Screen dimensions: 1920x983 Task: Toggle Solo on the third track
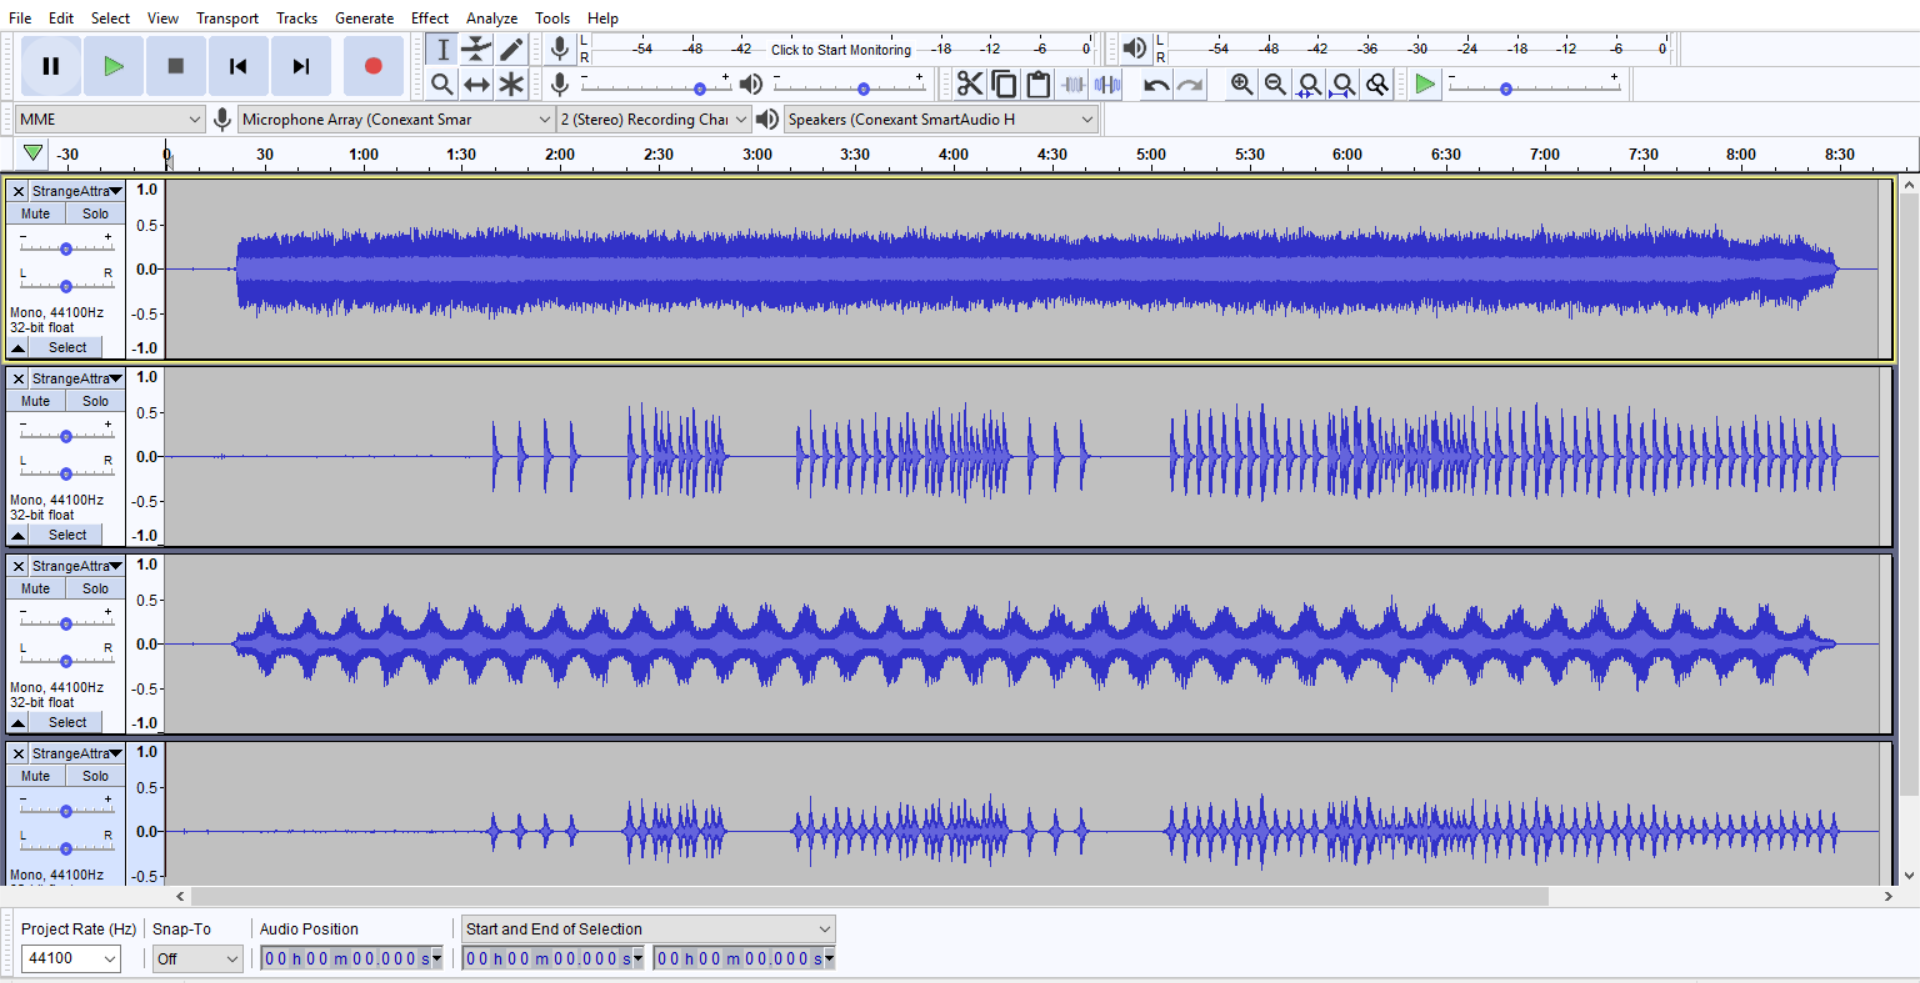click(x=95, y=588)
